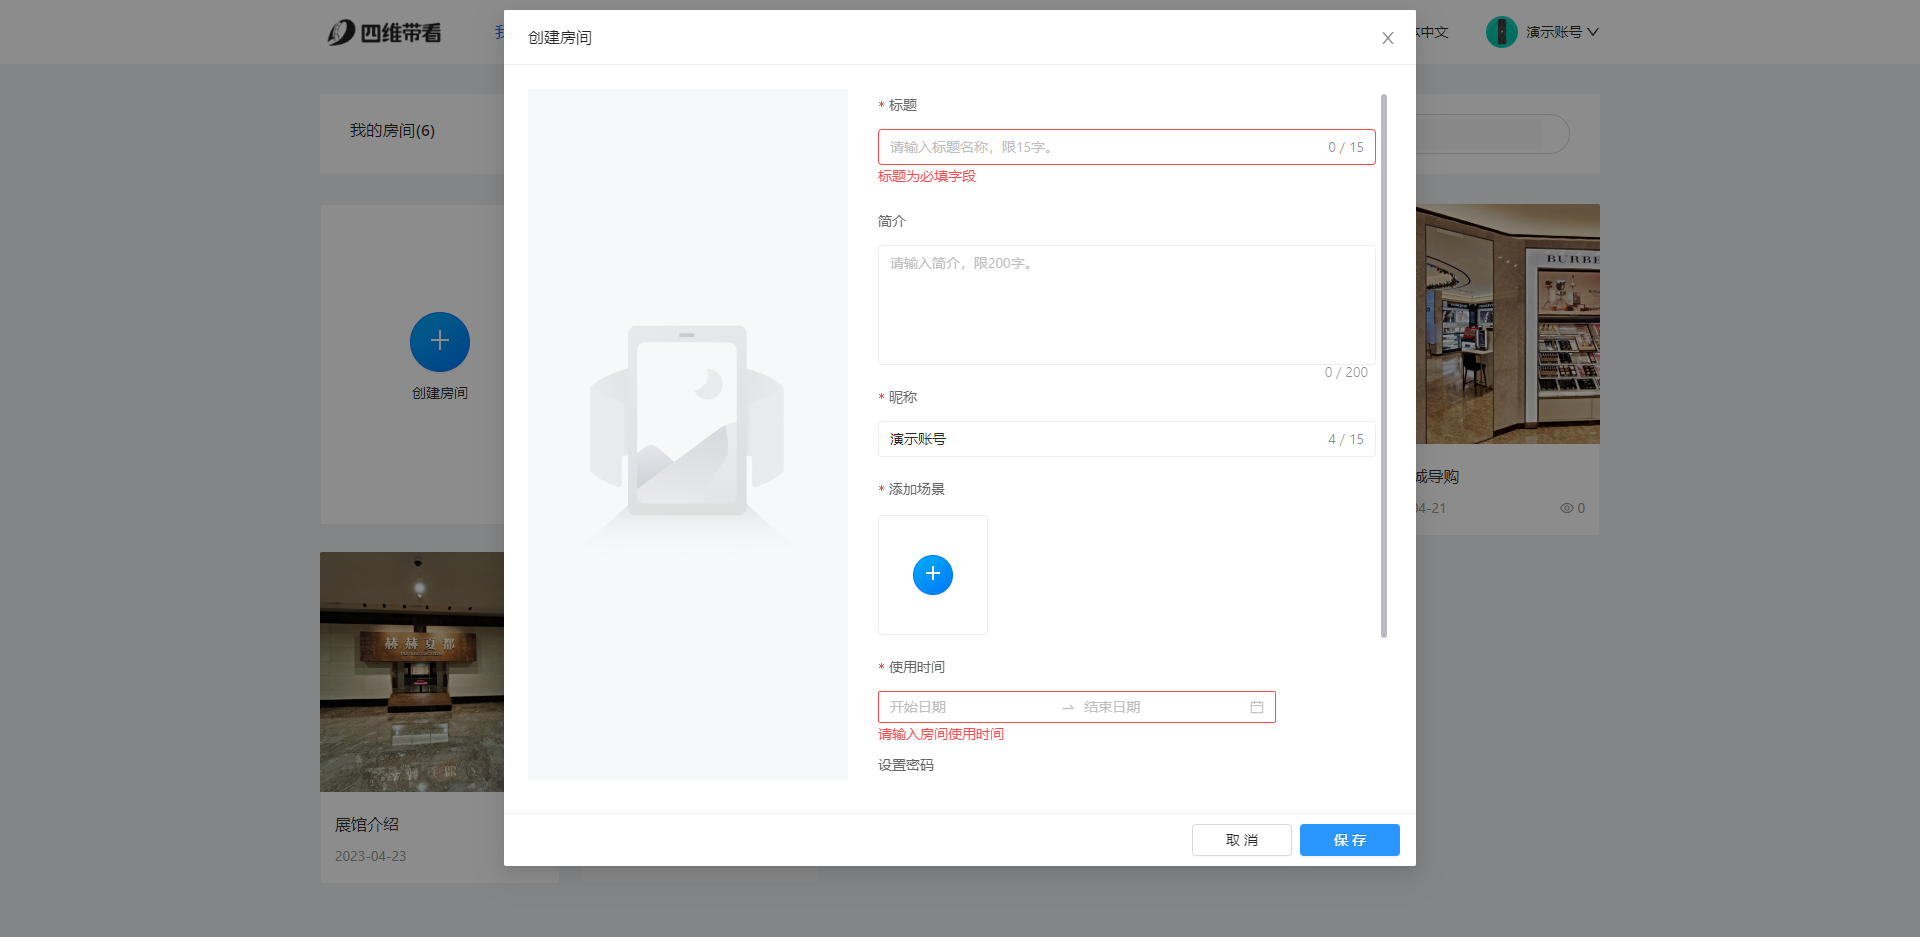This screenshot has height=937, width=1920.
Task: Click the 四维带看 logo
Action: 385,33
